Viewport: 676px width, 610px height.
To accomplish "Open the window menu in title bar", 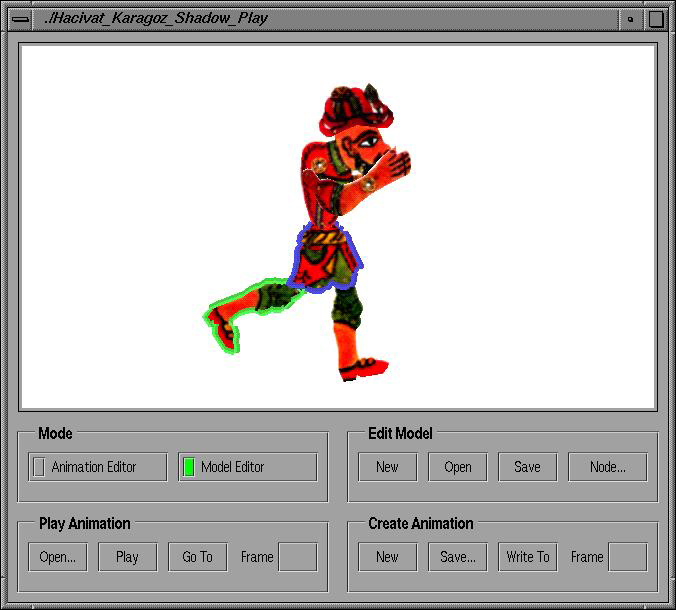I will tap(19, 18).
